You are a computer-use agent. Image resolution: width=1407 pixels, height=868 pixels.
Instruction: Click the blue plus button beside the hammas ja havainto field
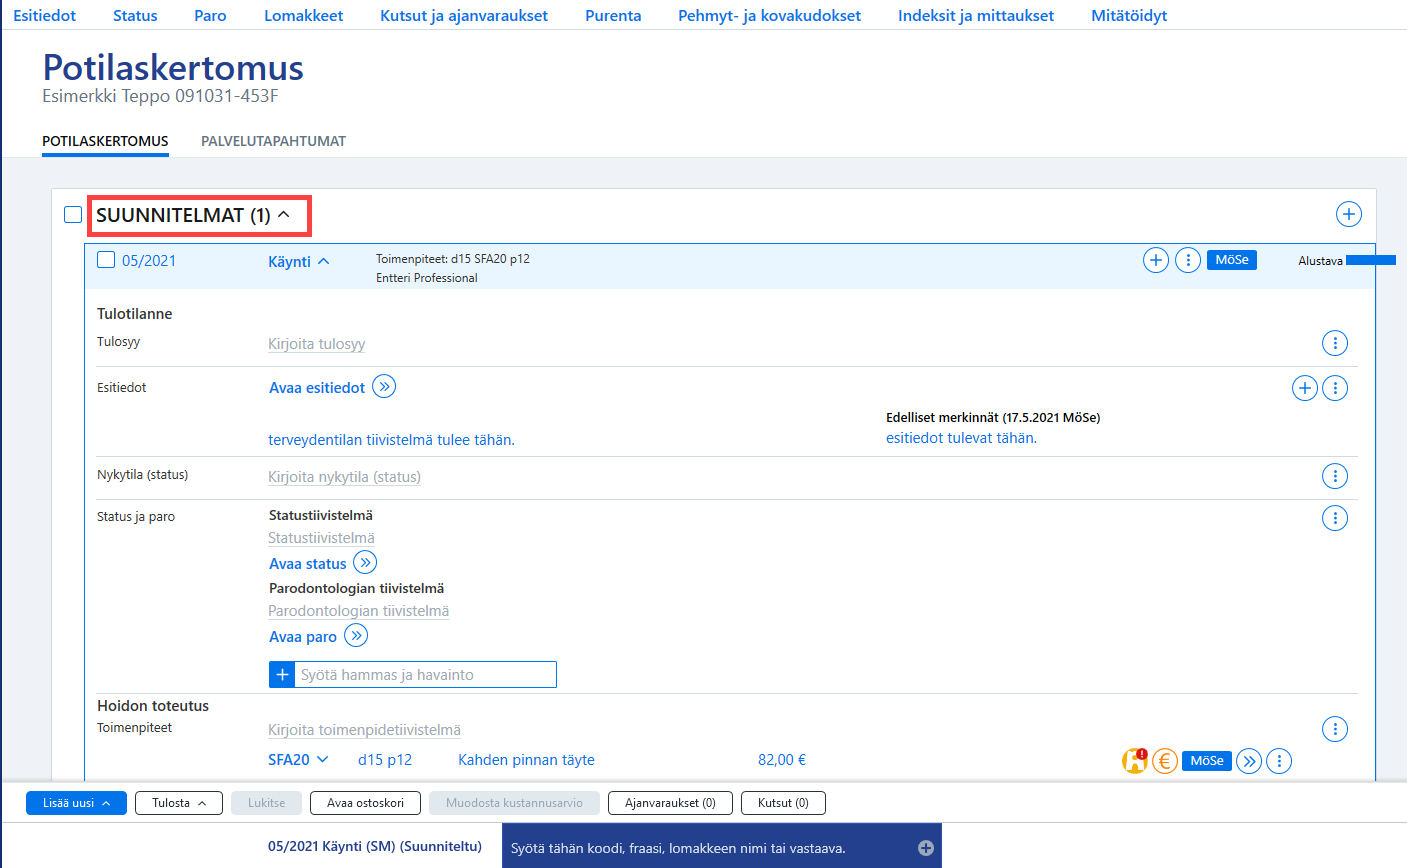(x=282, y=675)
